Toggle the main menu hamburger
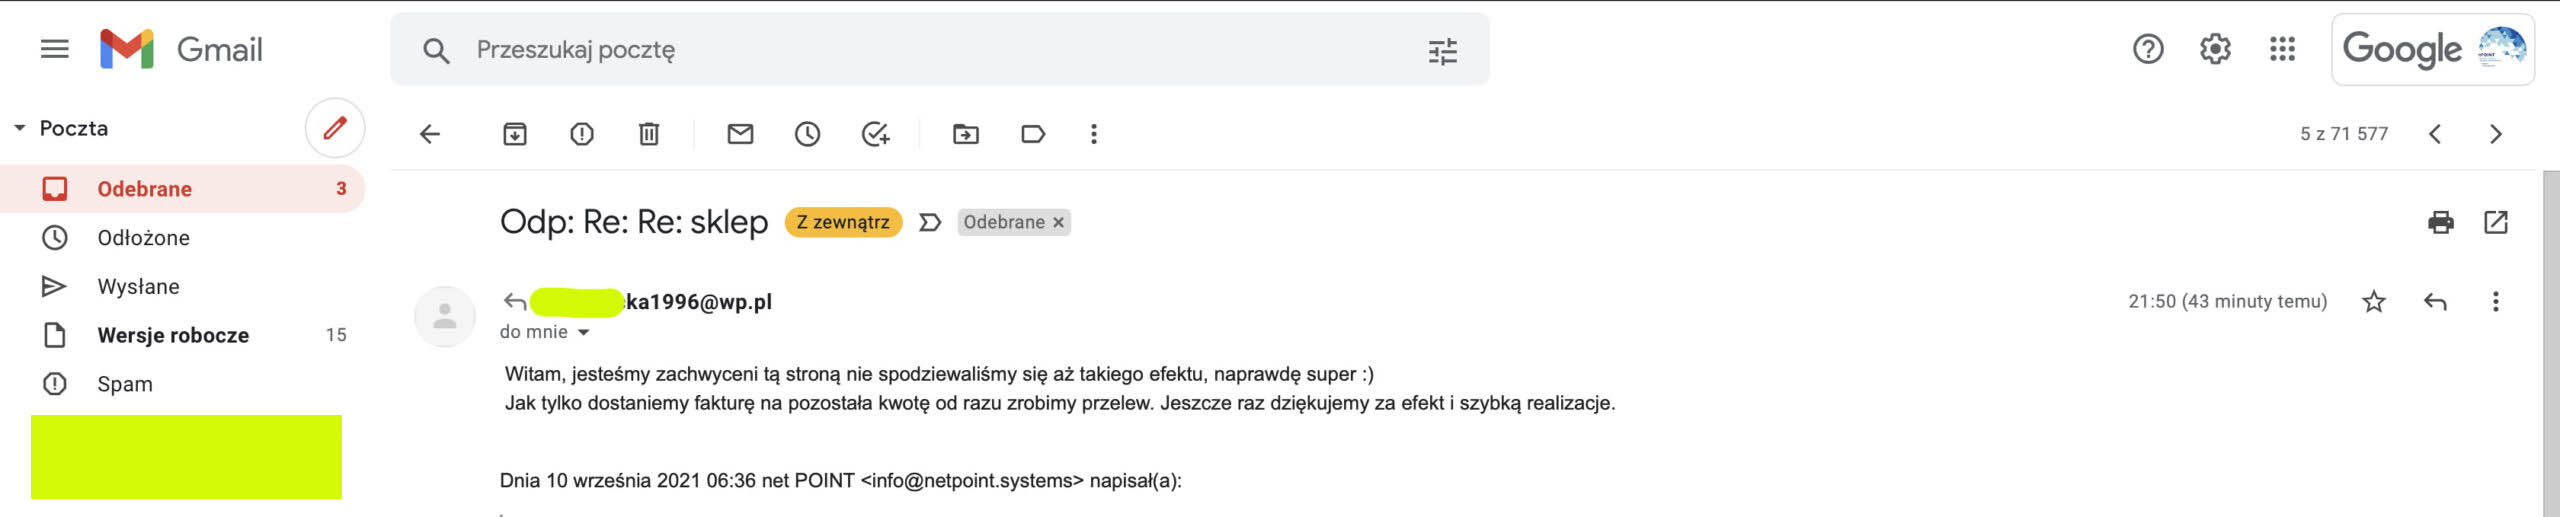The width and height of the screenshot is (2560, 517). pyautogui.click(x=55, y=49)
